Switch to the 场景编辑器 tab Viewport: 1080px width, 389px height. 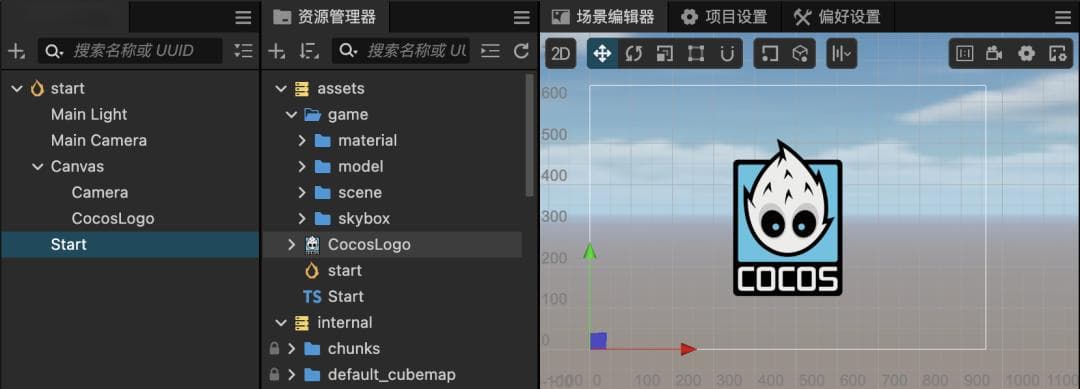(603, 17)
